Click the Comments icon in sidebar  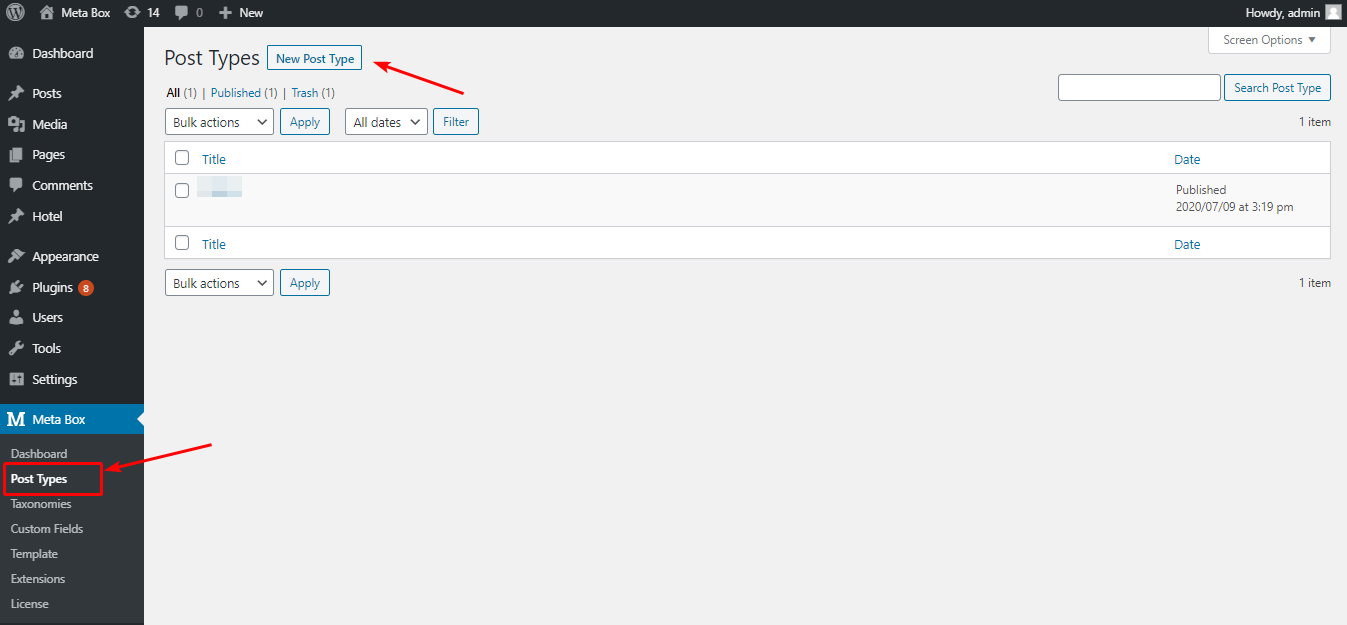tap(16, 185)
